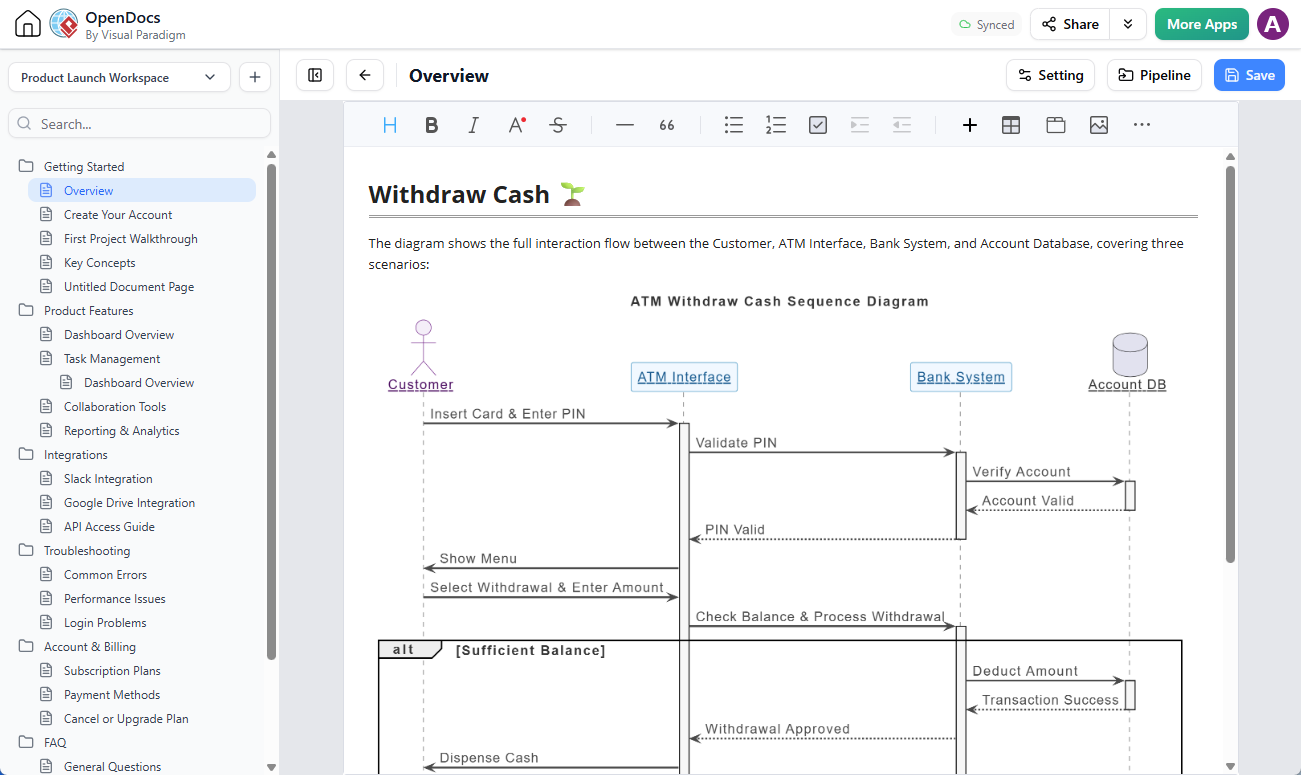Click the sidebar search field
Image resolution: width=1301 pixels, height=775 pixels.
pyautogui.click(x=139, y=124)
